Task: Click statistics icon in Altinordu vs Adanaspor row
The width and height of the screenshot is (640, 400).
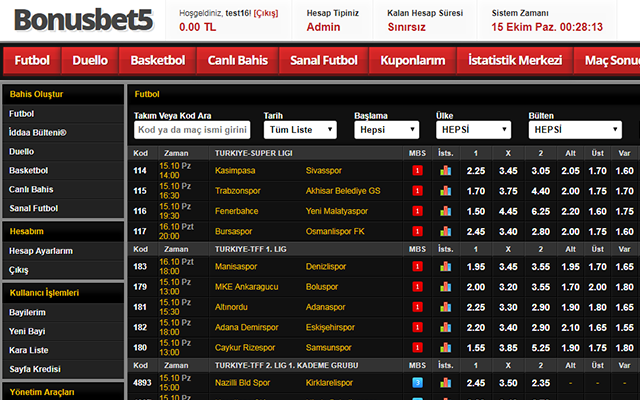Action: 445,307
